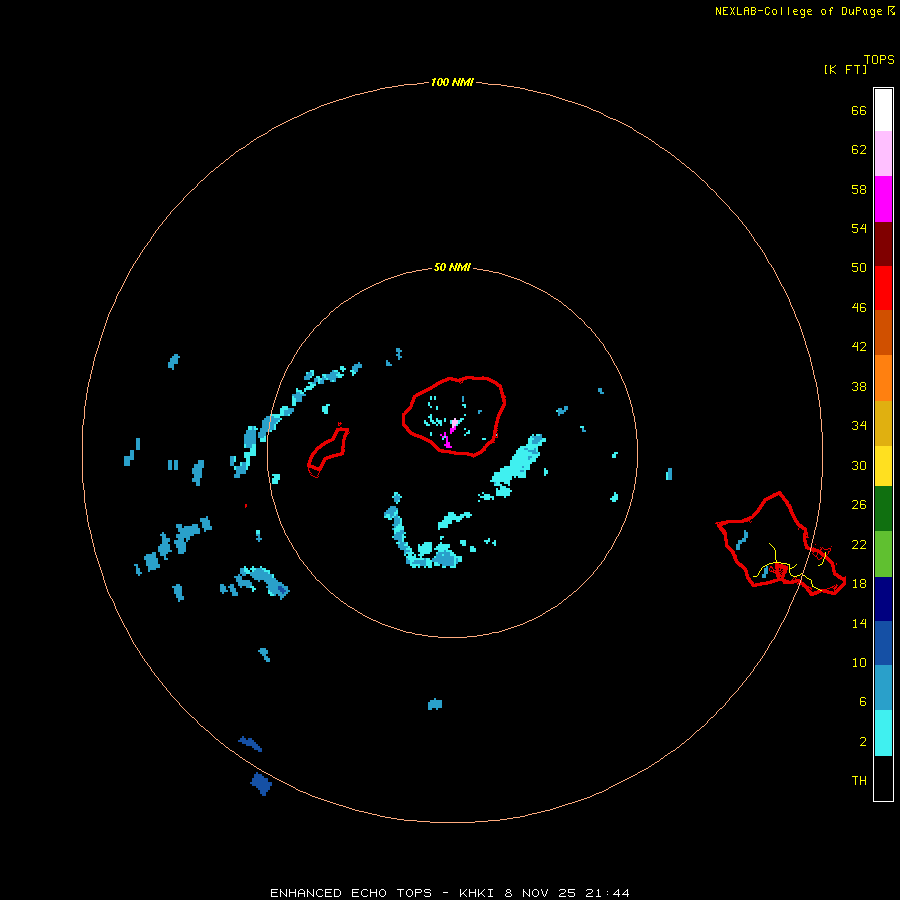Click the small red-outlined island west of center
The height and width of the screenshot is (900, 900).
tap(328, 450)
